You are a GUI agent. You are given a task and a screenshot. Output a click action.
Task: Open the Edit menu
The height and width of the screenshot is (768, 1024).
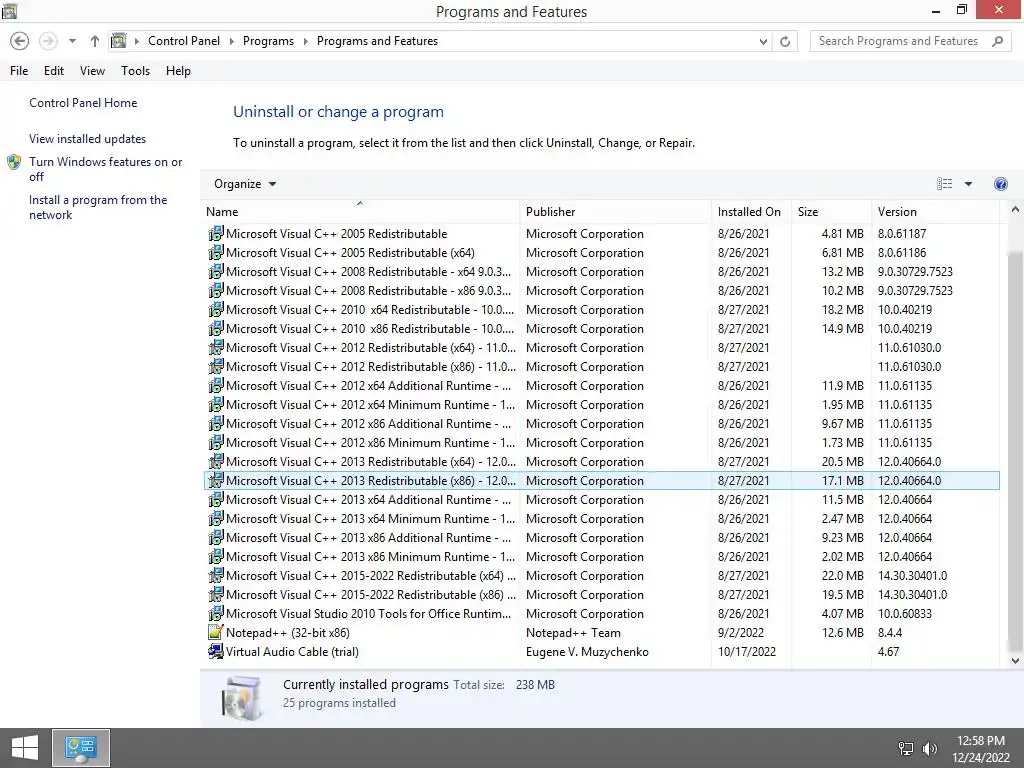54,71
